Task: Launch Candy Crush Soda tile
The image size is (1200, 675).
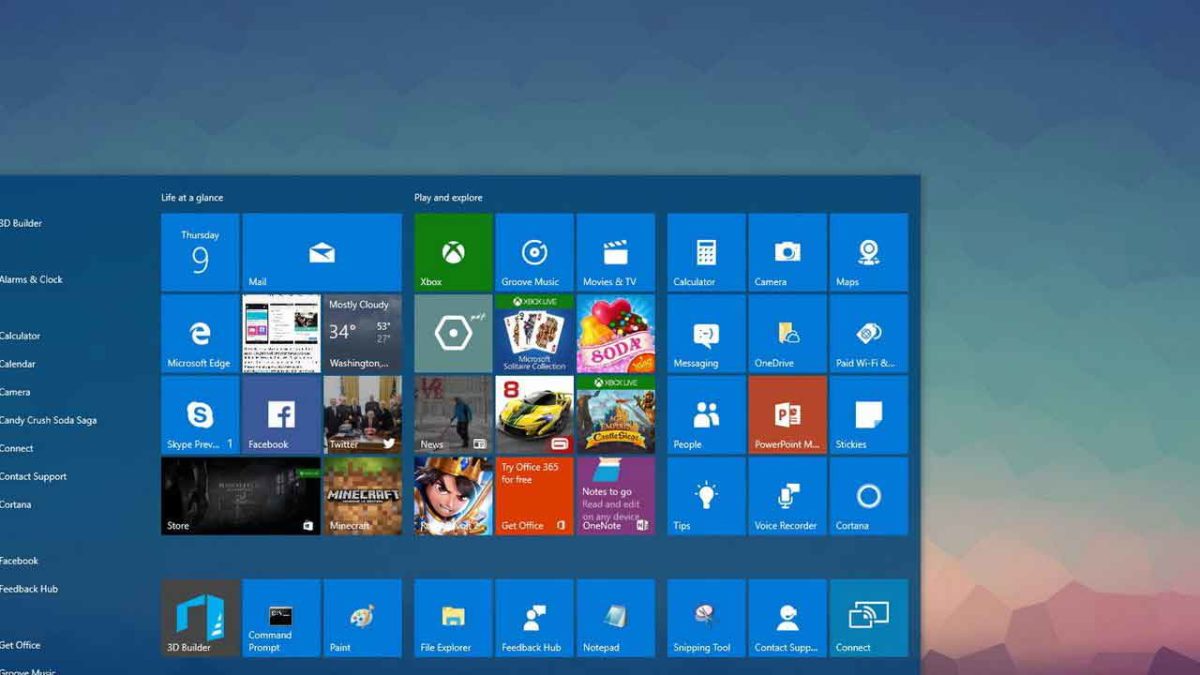Action: 616,333
